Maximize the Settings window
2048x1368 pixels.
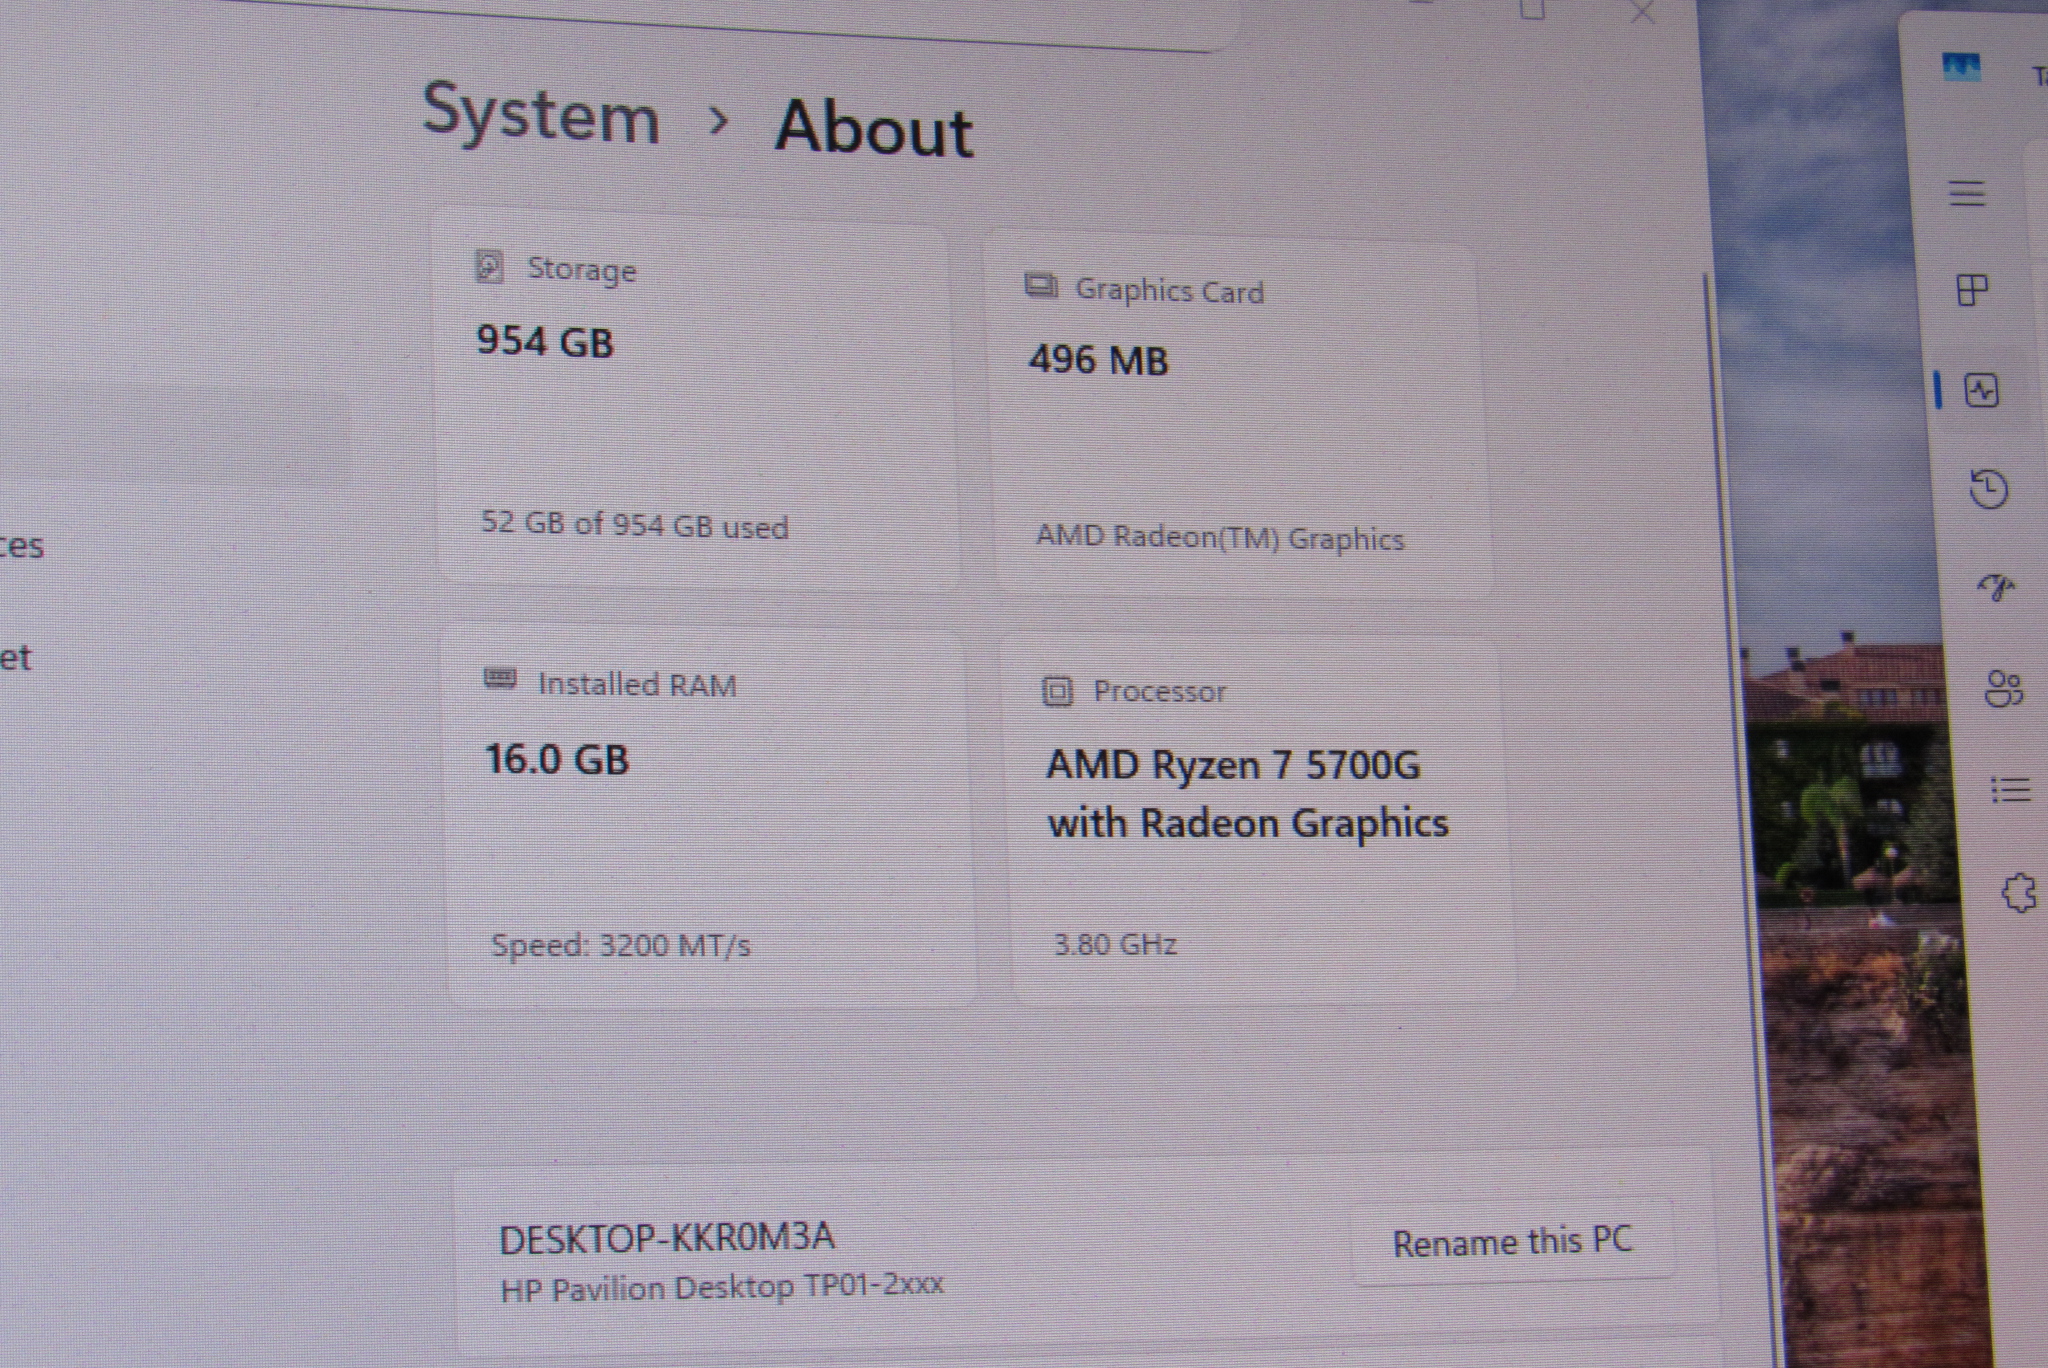(x=1532, y=10)
